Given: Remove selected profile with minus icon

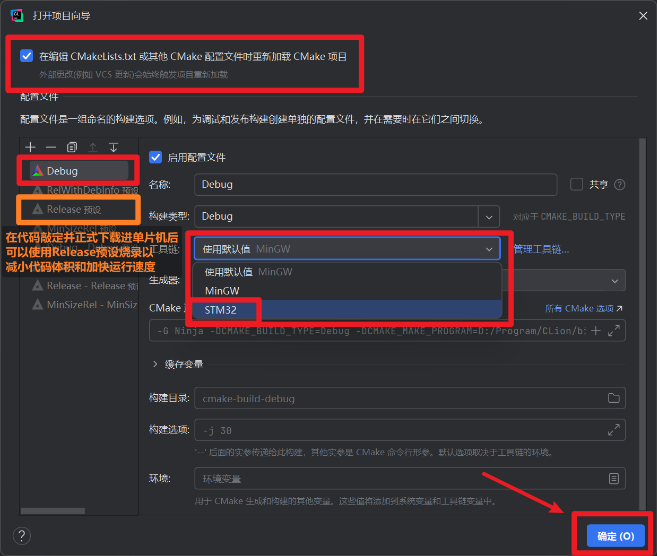Looking at the screenshot, I should (x=51, y=147).
